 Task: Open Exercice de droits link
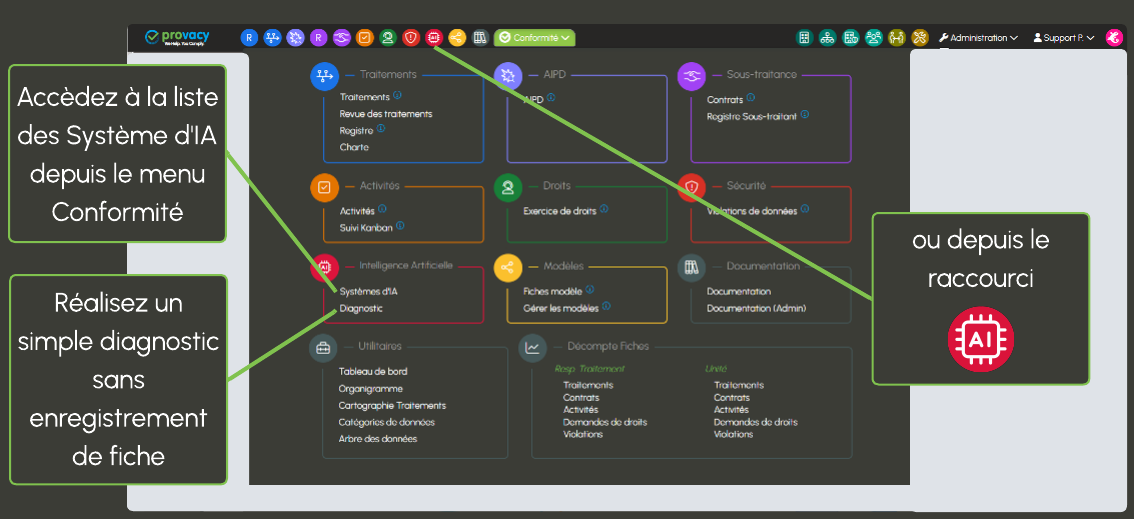(560, 211)
